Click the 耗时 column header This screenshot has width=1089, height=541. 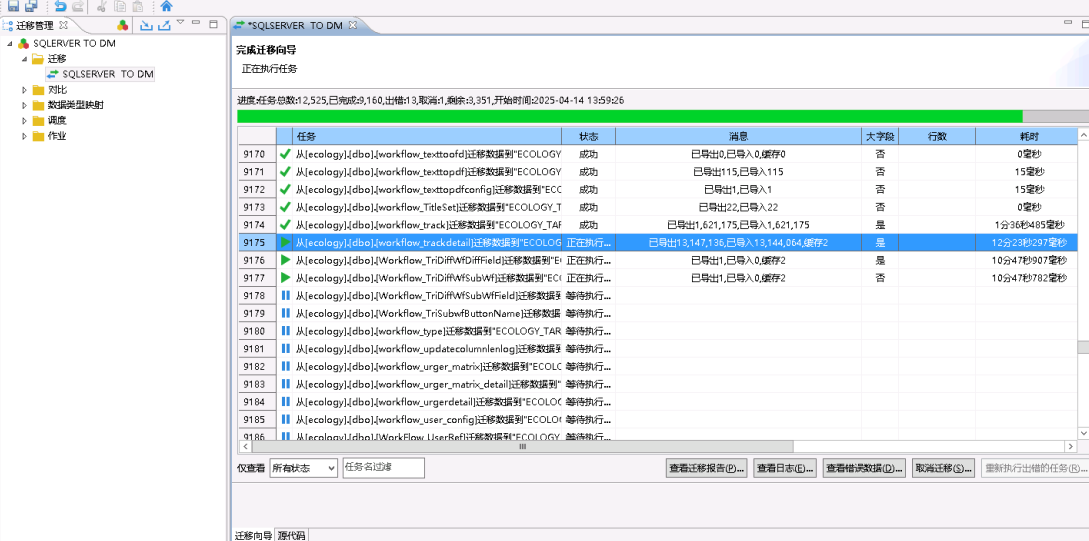coord(1026,136)
